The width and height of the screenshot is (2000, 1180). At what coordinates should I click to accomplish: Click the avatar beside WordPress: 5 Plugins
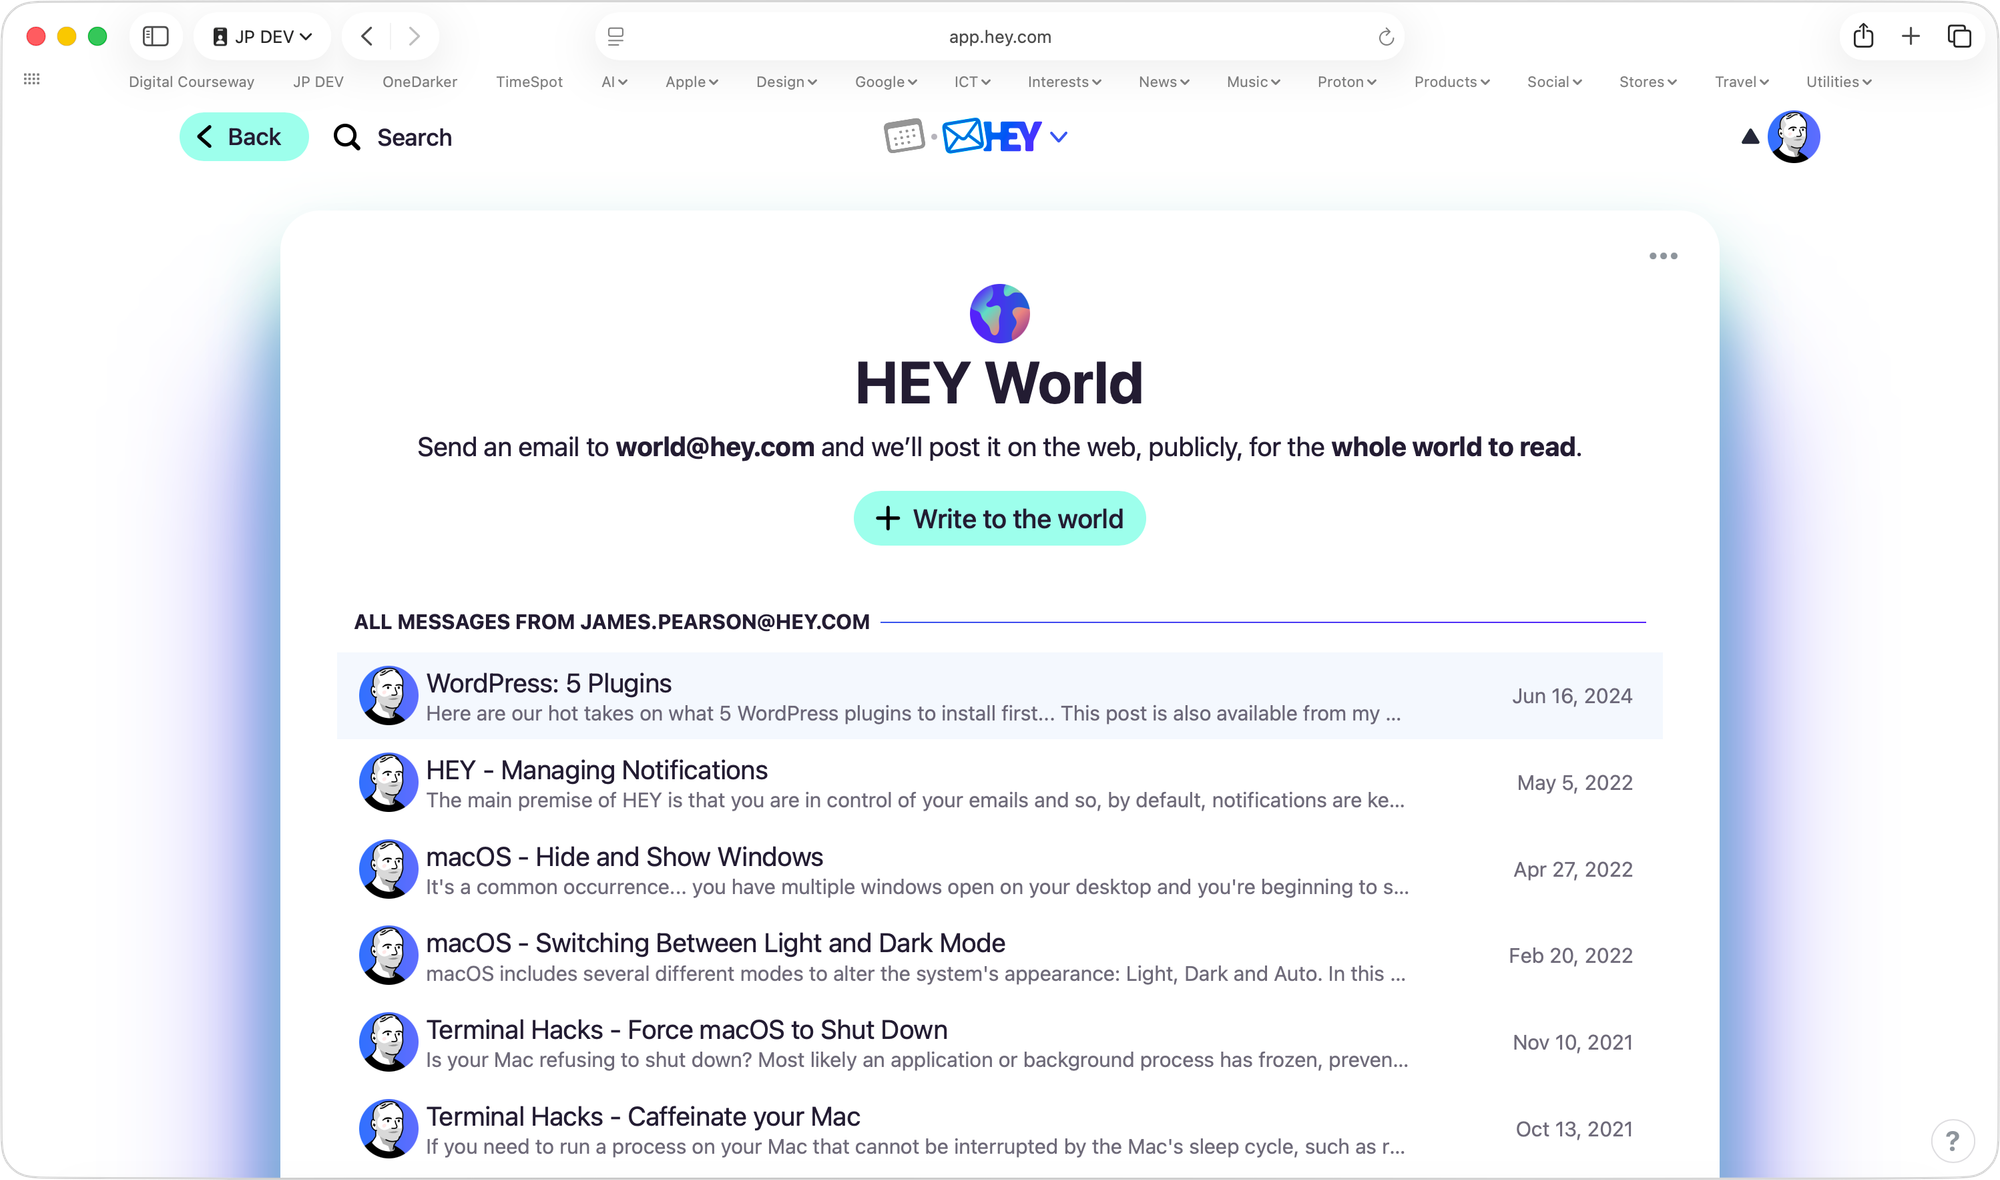click(388, 696)
